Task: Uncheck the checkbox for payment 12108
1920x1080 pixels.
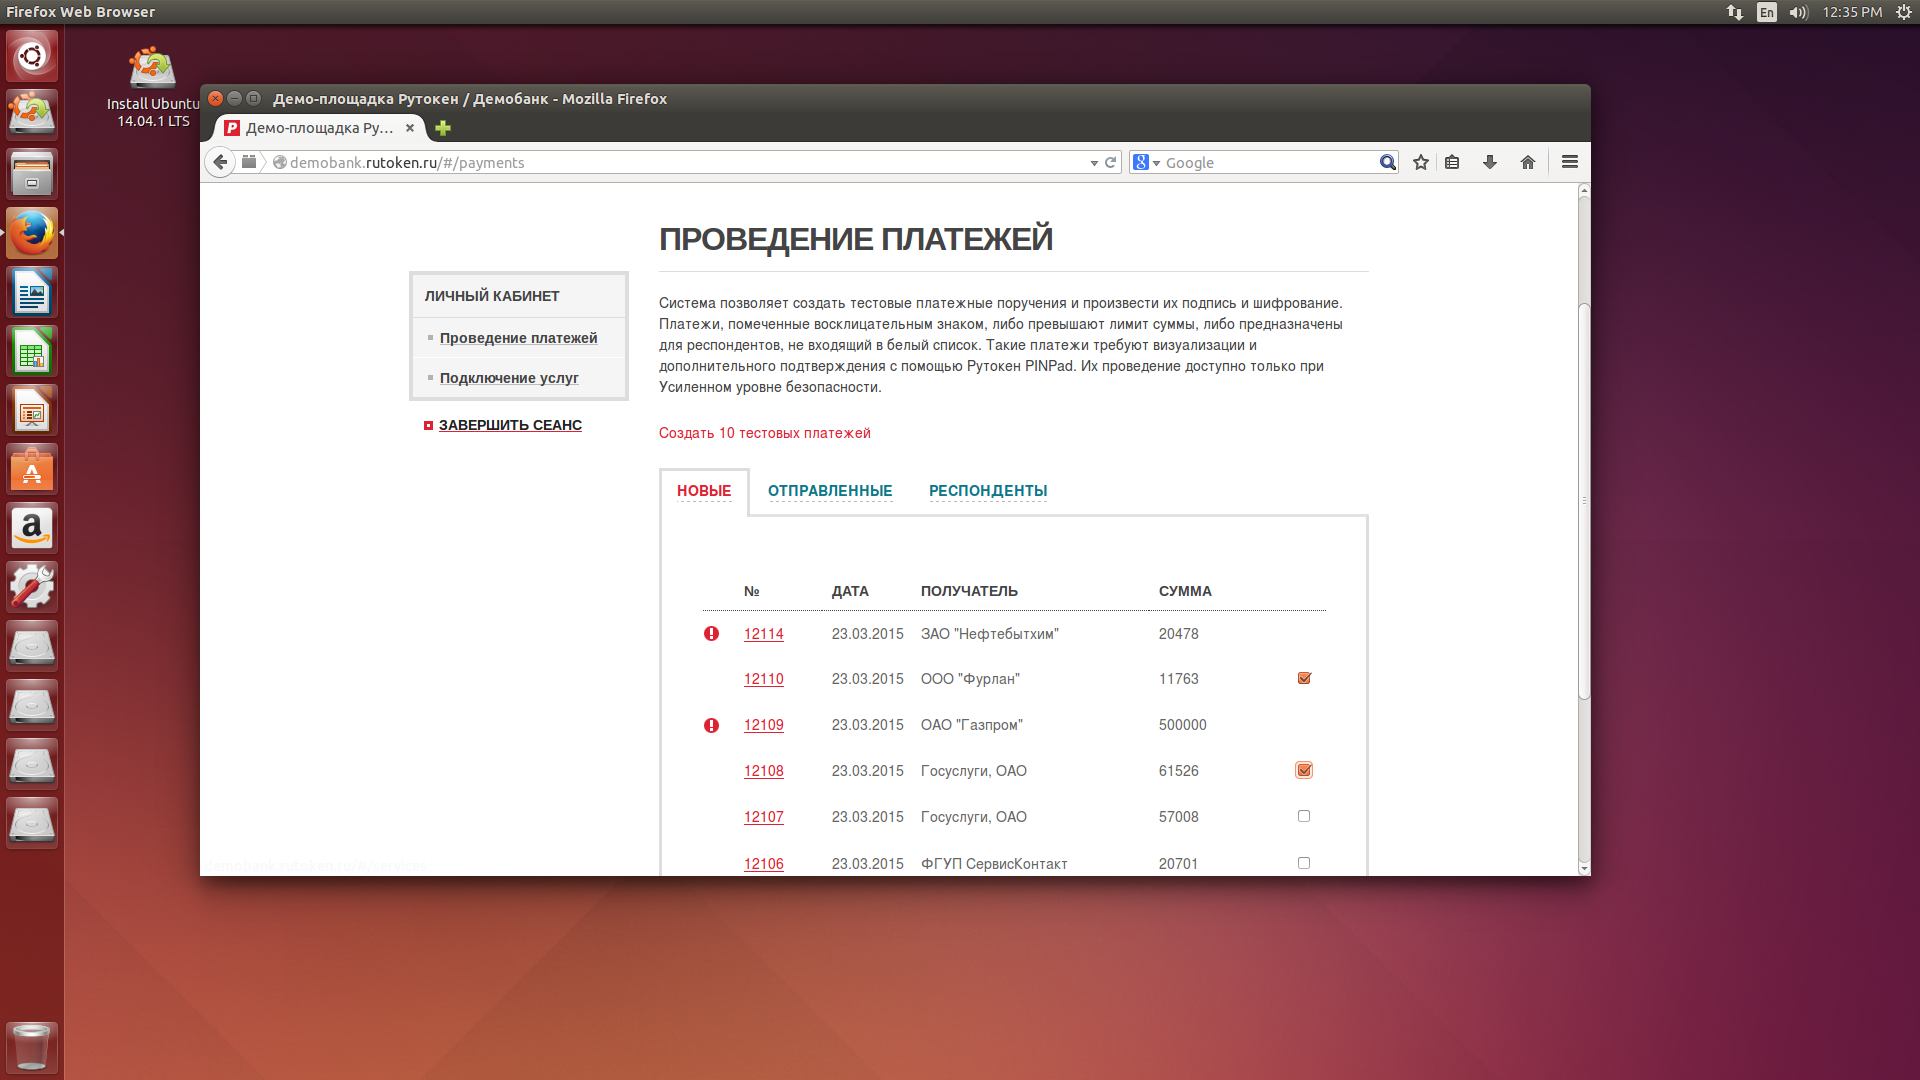Action: click(x=1303, y=770)
